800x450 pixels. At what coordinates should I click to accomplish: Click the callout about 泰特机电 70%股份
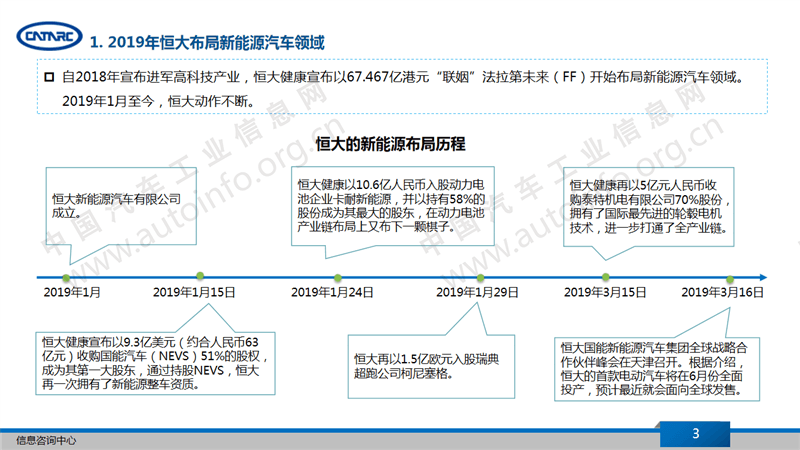click(648, 207)
